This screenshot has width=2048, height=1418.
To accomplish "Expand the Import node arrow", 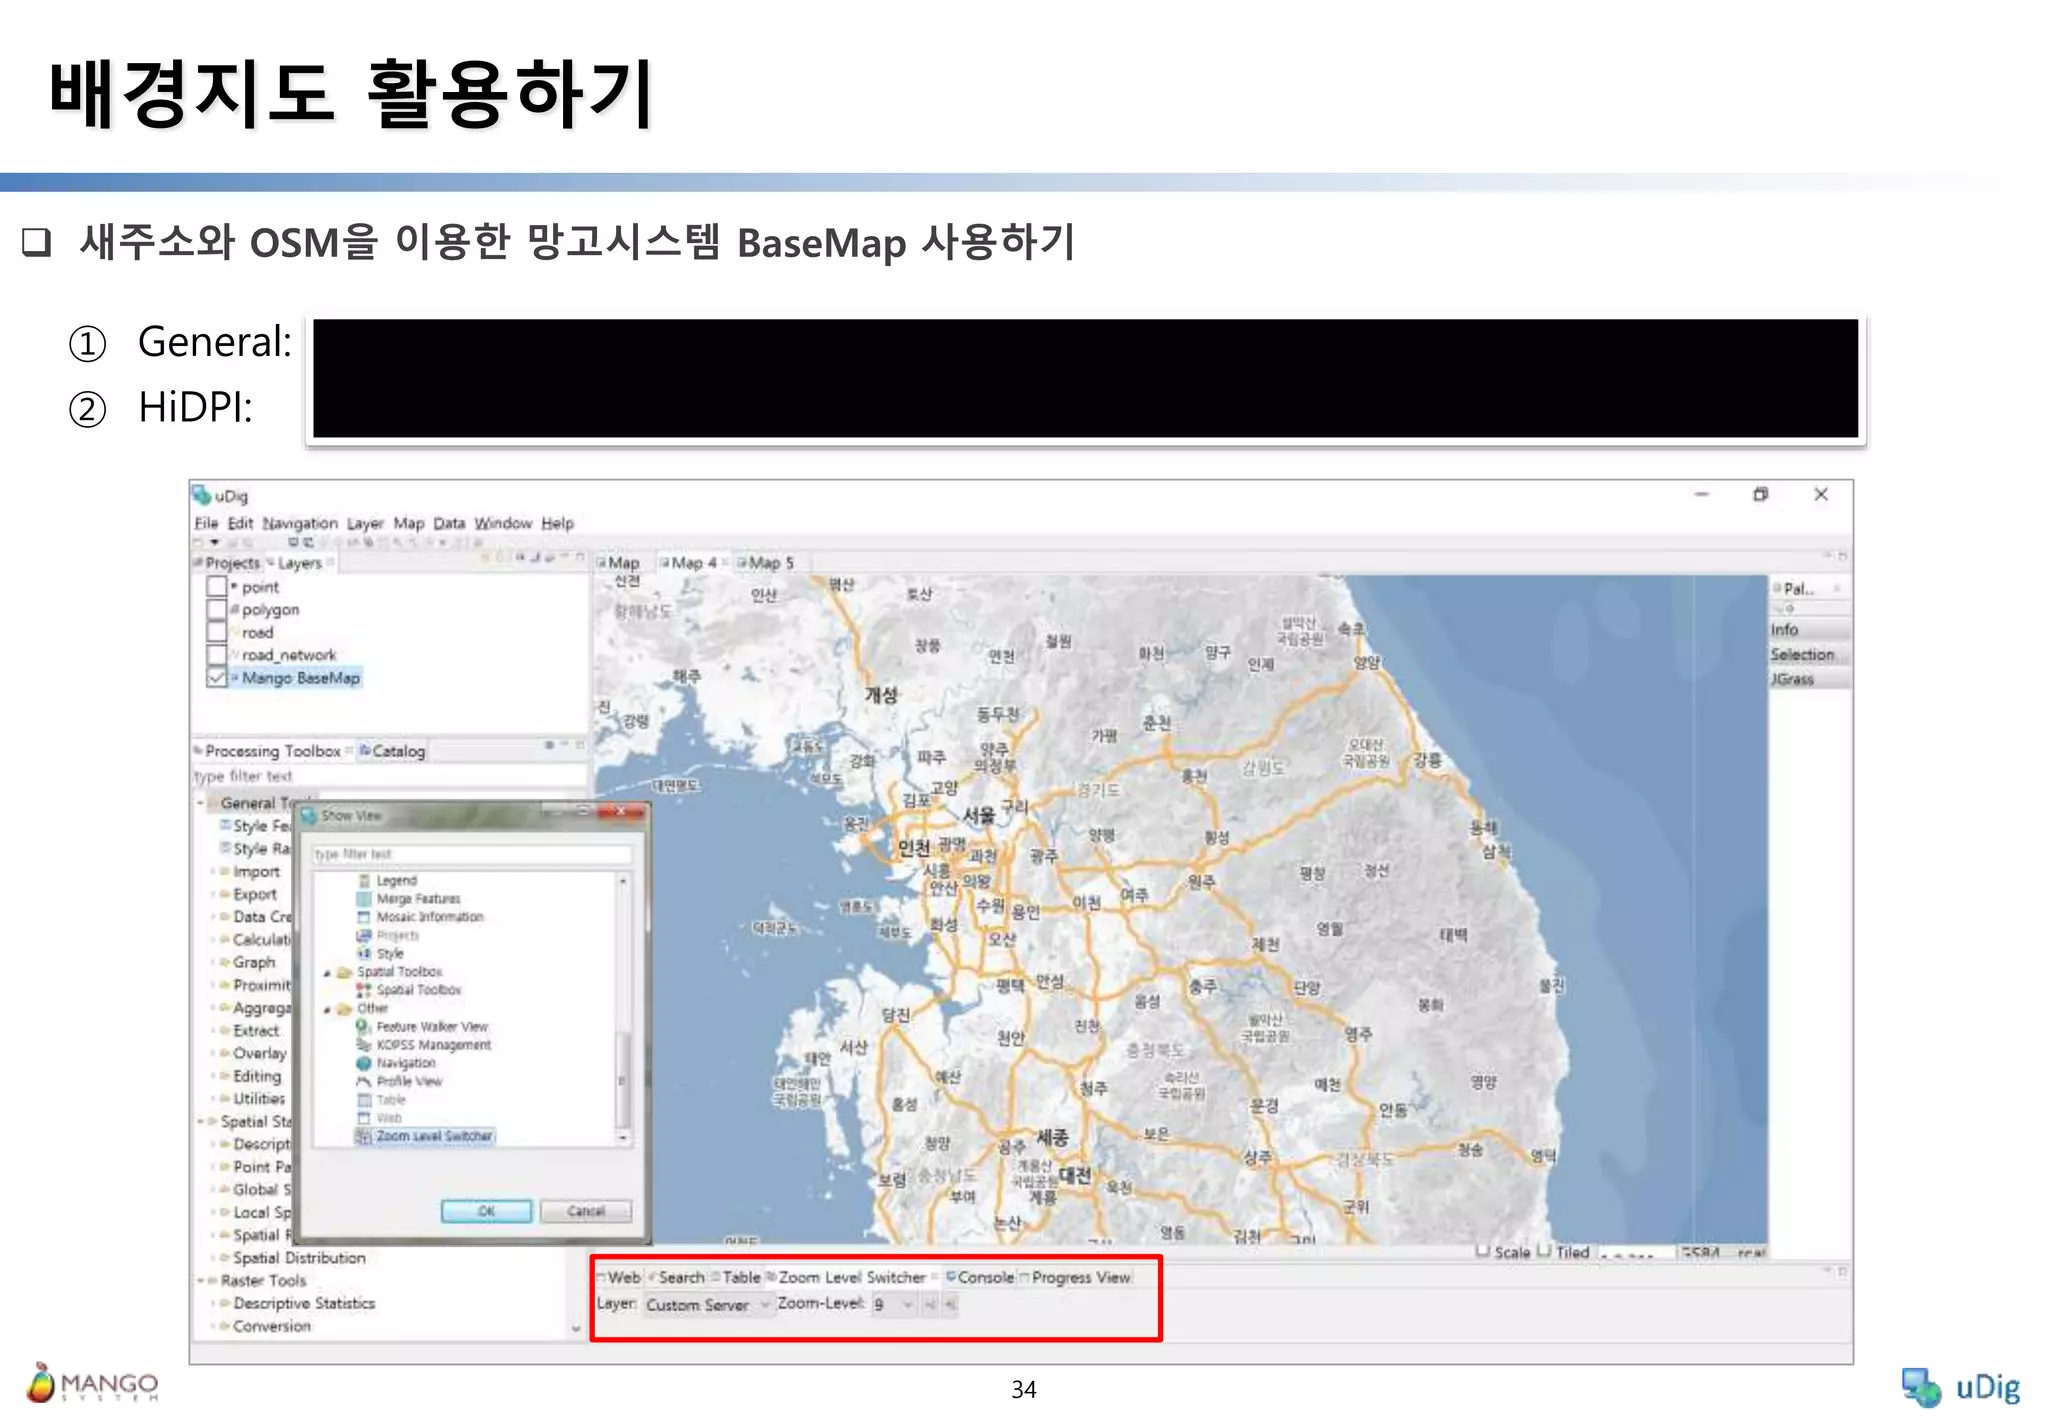I will pos(213,872).
